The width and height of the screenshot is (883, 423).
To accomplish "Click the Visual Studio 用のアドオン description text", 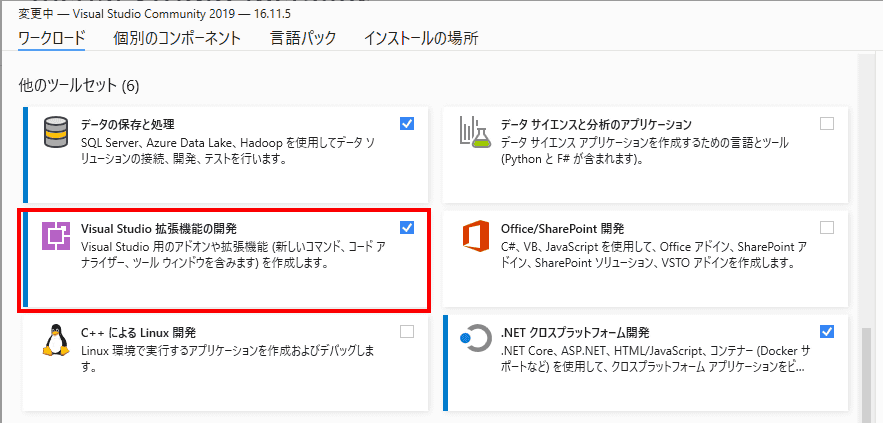I will click(233, 255).
